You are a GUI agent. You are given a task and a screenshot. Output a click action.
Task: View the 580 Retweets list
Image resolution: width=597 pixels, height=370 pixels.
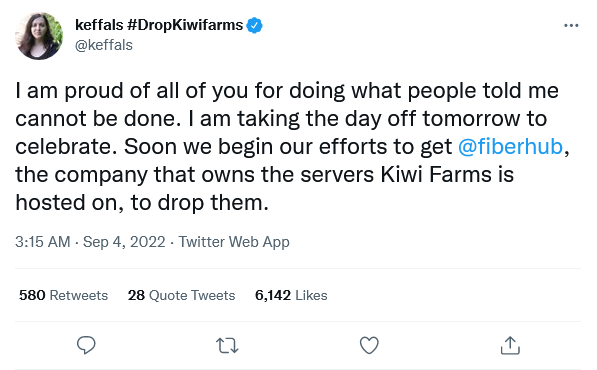(64, 295)
